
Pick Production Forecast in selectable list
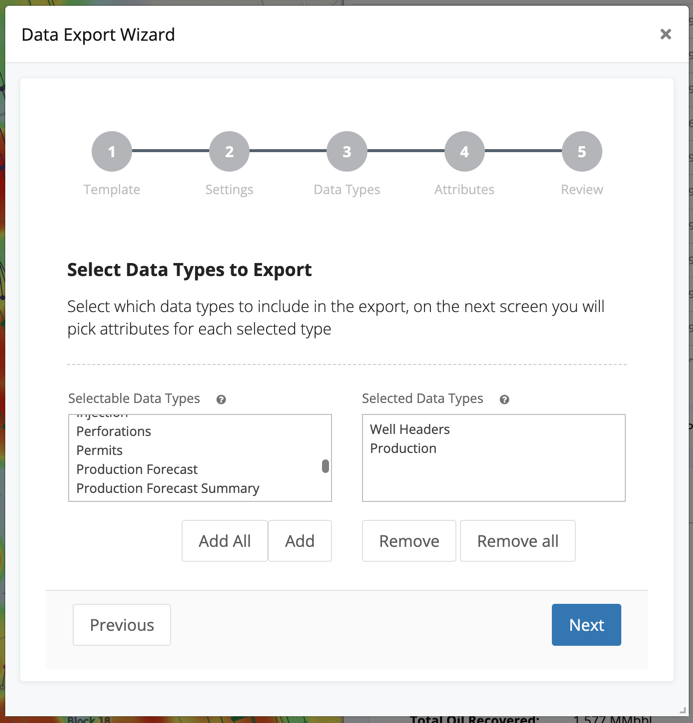click(137, 469)
